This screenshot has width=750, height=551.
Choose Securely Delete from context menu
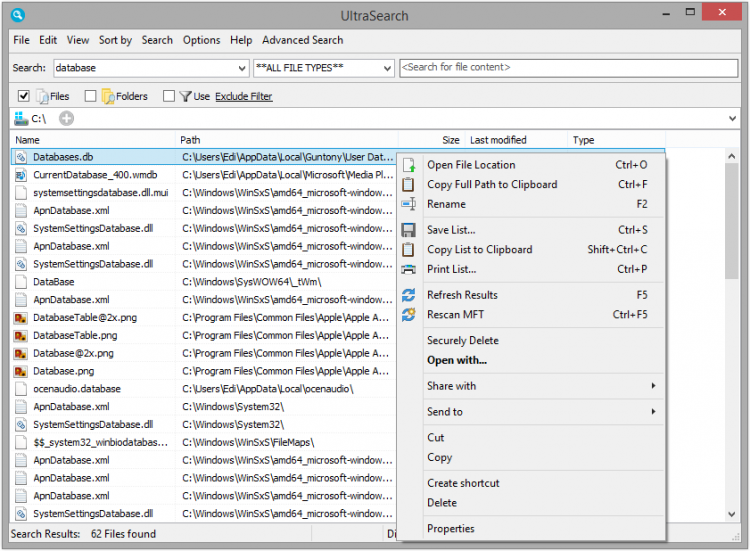click(x=462, y=340)
